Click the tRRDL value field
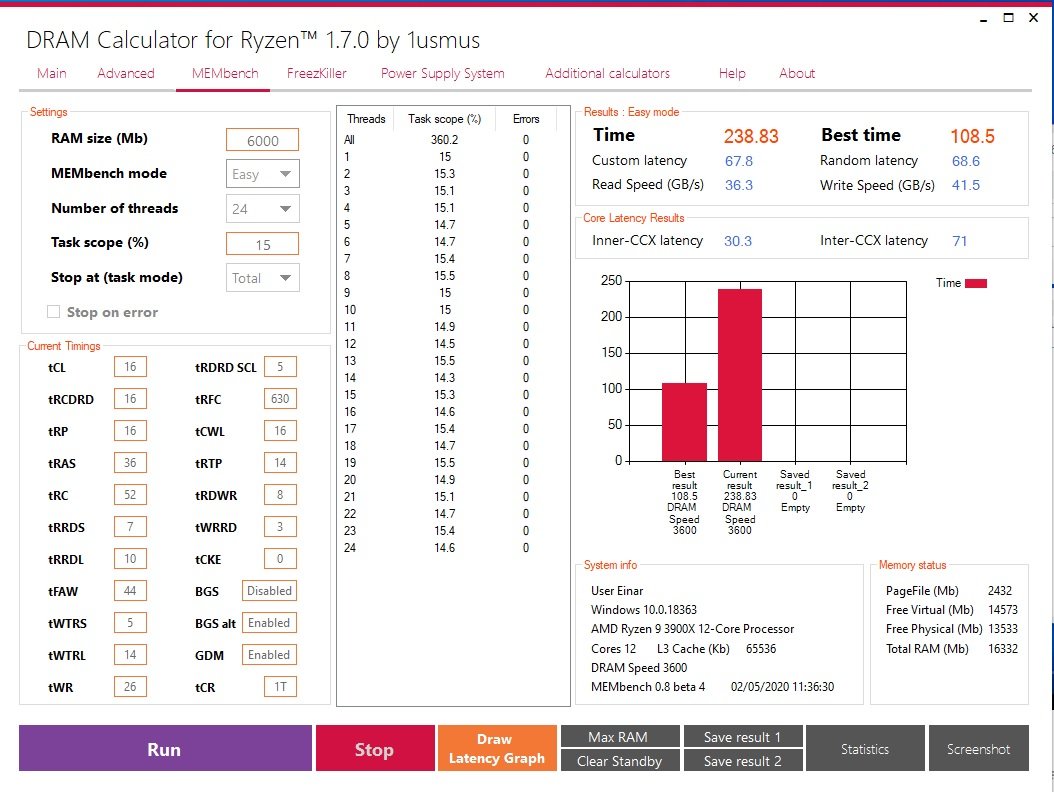1054x792 pixels. pyautogui.click(x=130, y=559)
